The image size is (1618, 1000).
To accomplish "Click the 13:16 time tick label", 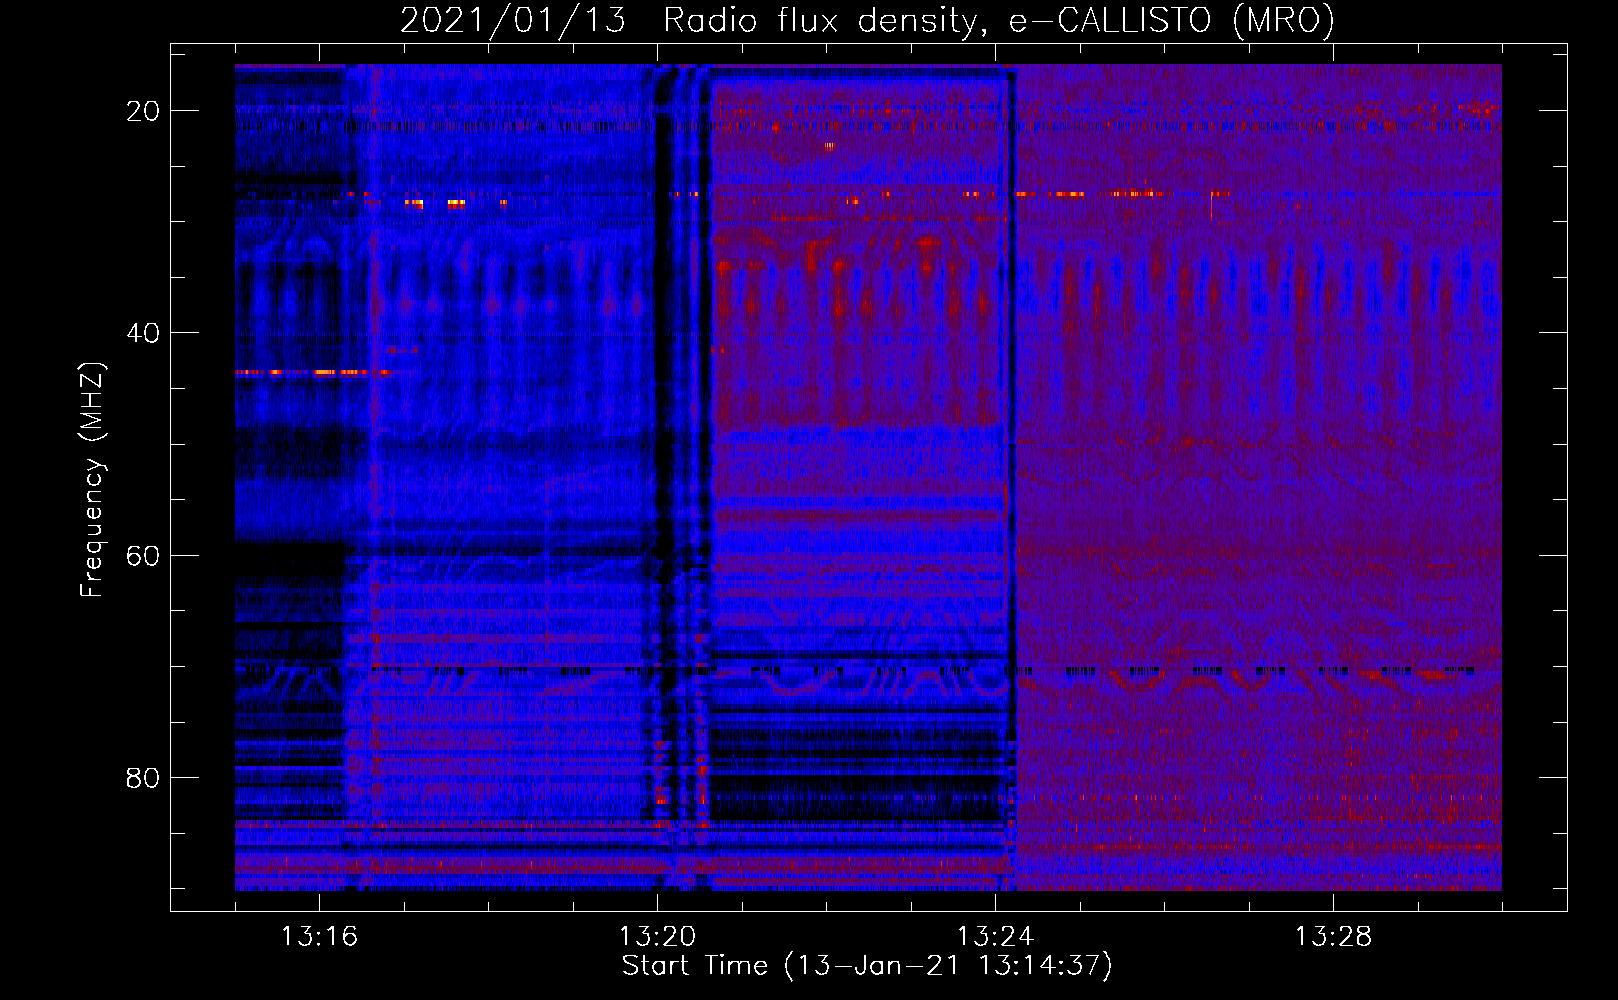I will tap(319, 936).
